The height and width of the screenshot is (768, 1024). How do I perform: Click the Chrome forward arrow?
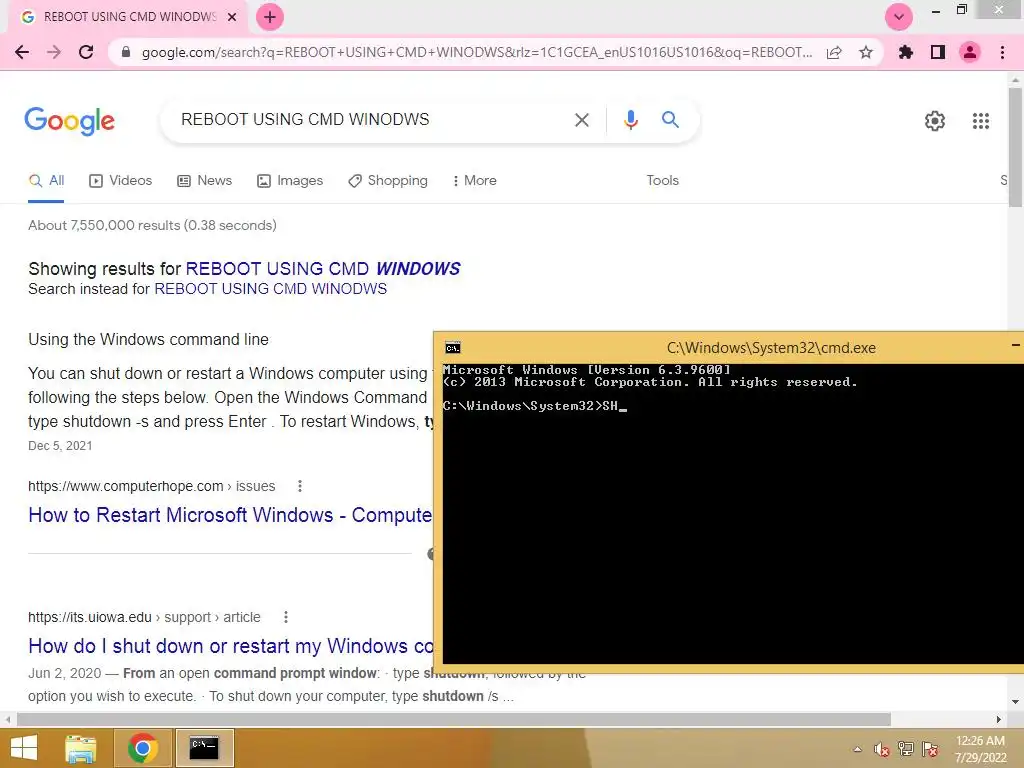coord(54,52)
